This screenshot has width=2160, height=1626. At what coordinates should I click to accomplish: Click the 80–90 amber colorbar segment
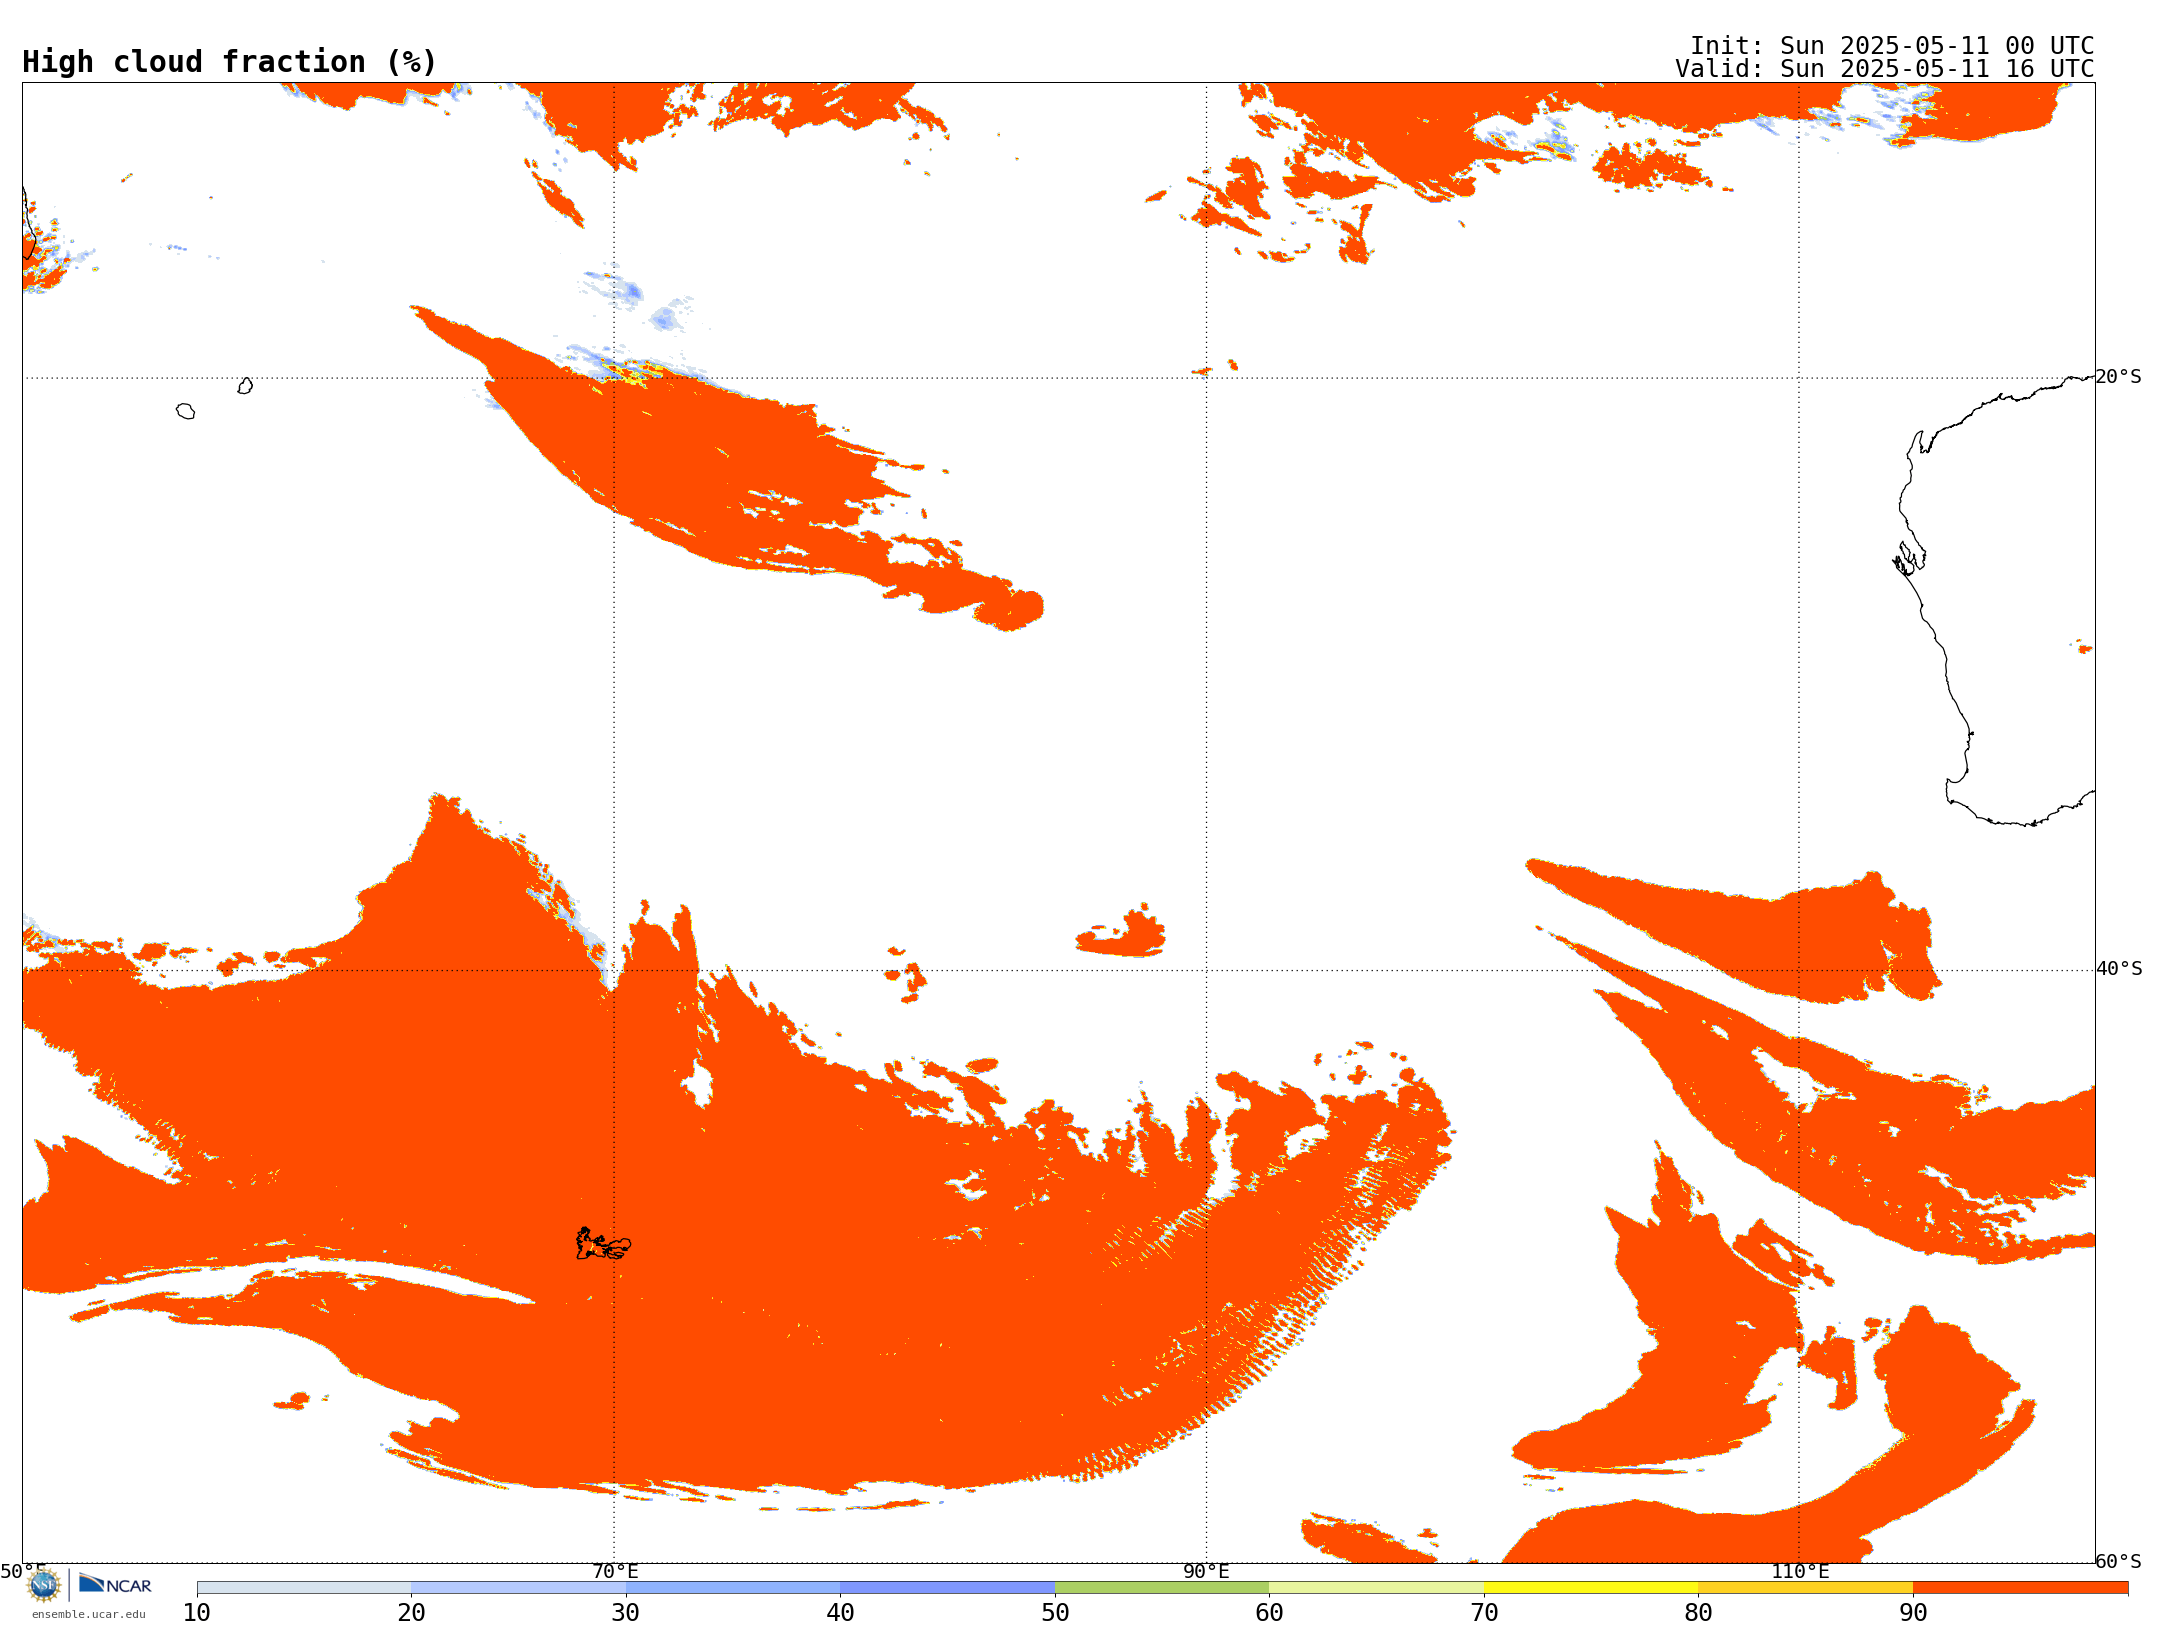1805,1588
